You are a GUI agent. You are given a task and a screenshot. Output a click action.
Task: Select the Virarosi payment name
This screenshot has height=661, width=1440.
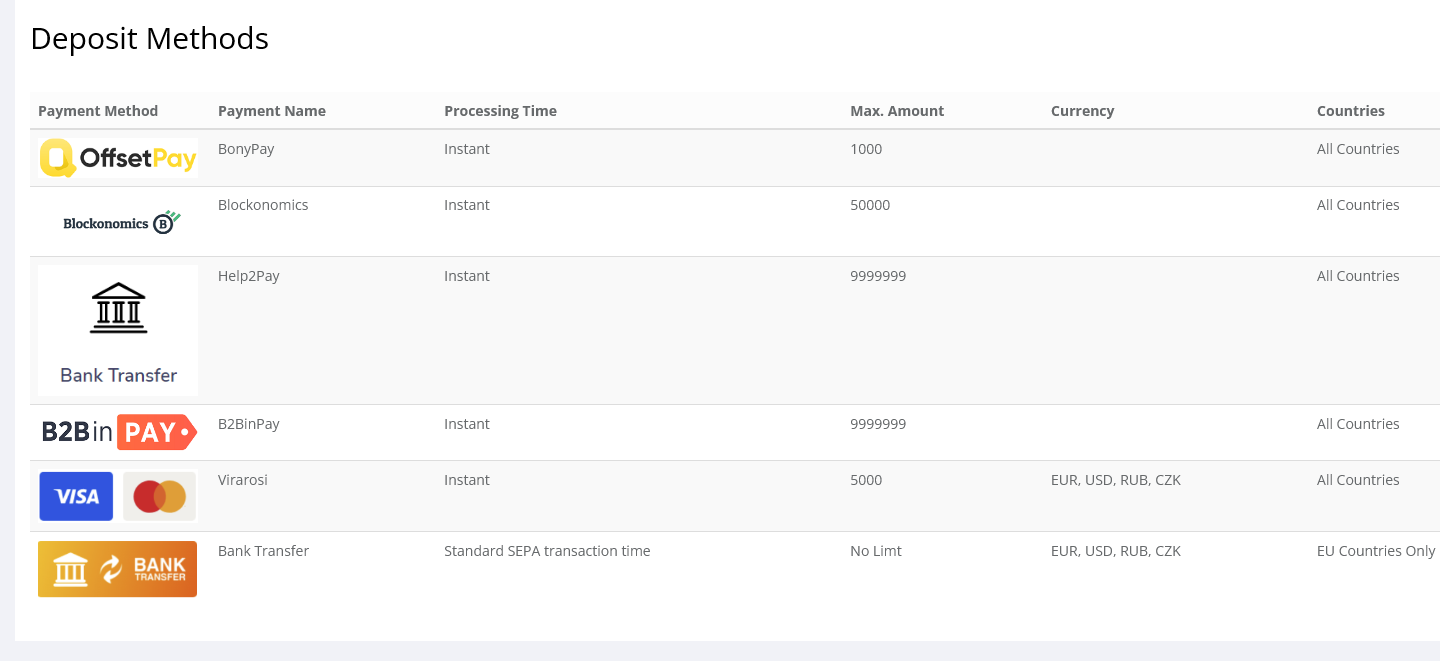click(243, 480)
